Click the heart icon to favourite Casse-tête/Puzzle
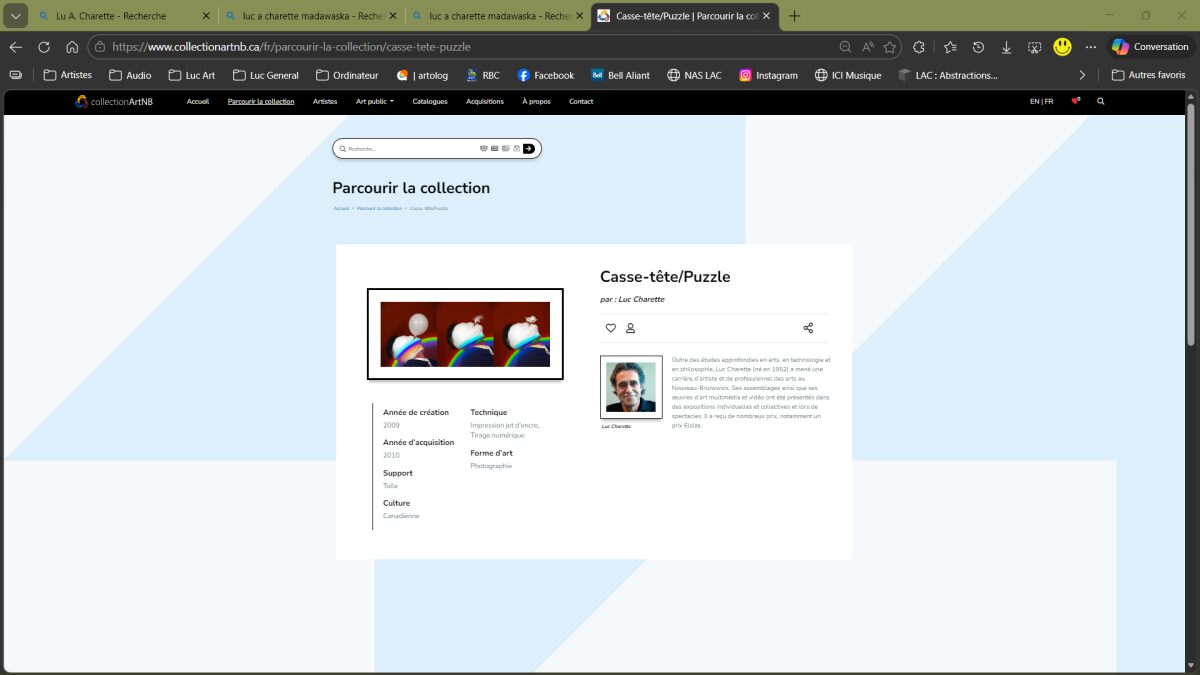 [x=610, y=328]
